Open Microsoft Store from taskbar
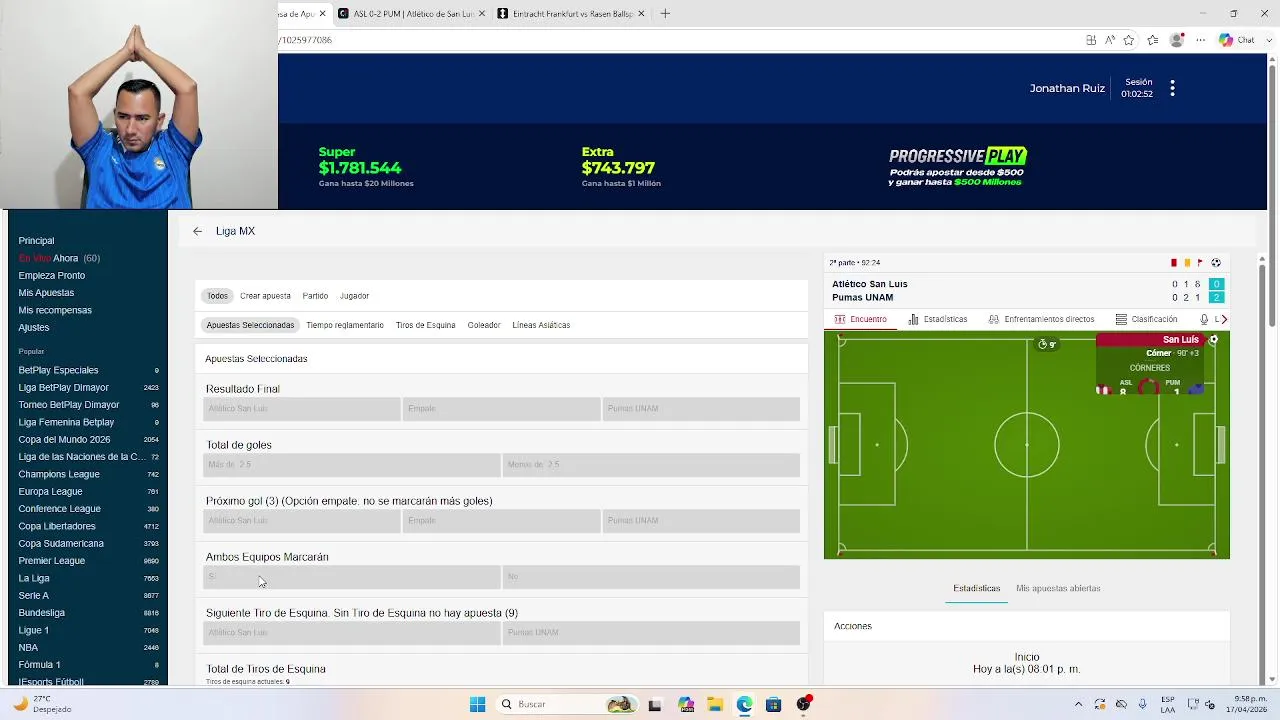 click(x=773, y=704)
